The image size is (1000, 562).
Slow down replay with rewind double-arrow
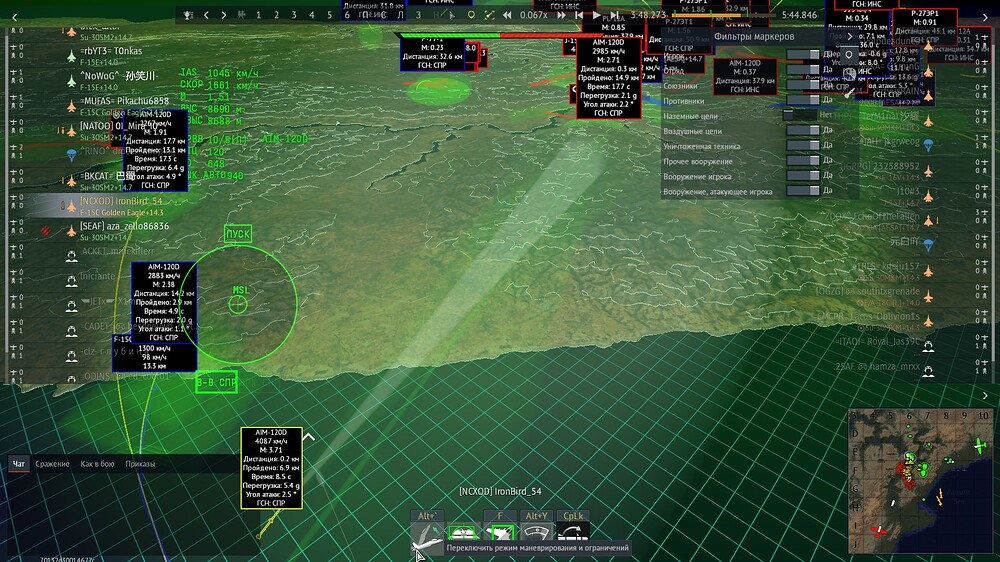(507, 15)
